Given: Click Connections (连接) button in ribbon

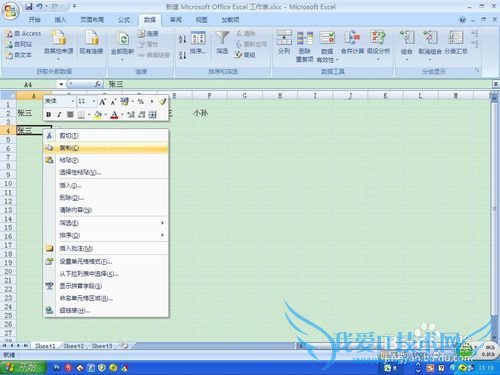Looking at the screenshot, I should (148, 34).
